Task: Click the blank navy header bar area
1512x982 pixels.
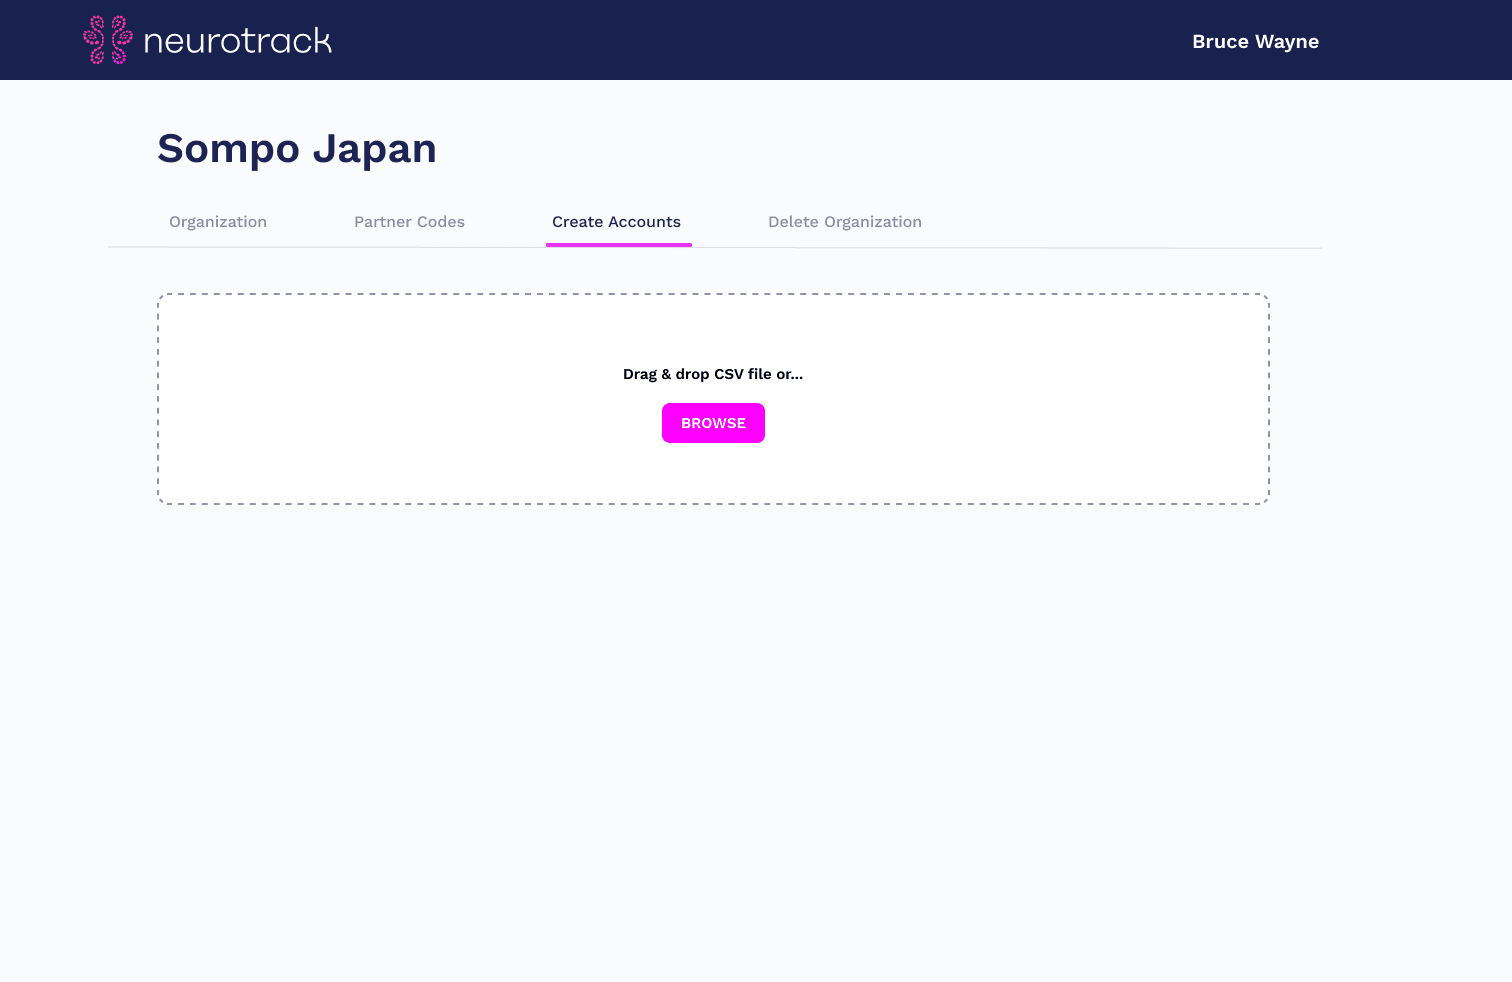Action: click(750, 40)
